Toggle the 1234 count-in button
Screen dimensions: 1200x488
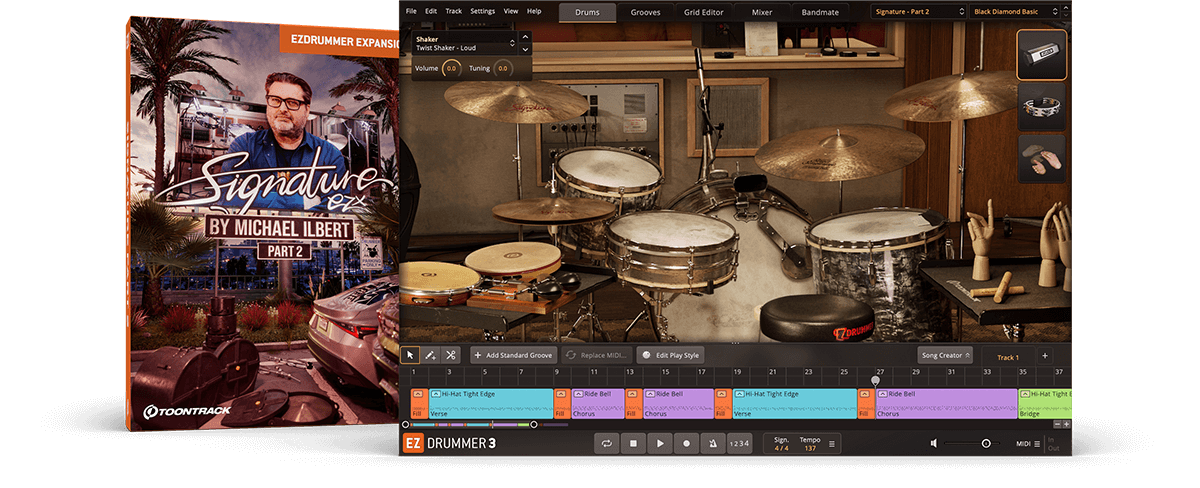(738, 443)
